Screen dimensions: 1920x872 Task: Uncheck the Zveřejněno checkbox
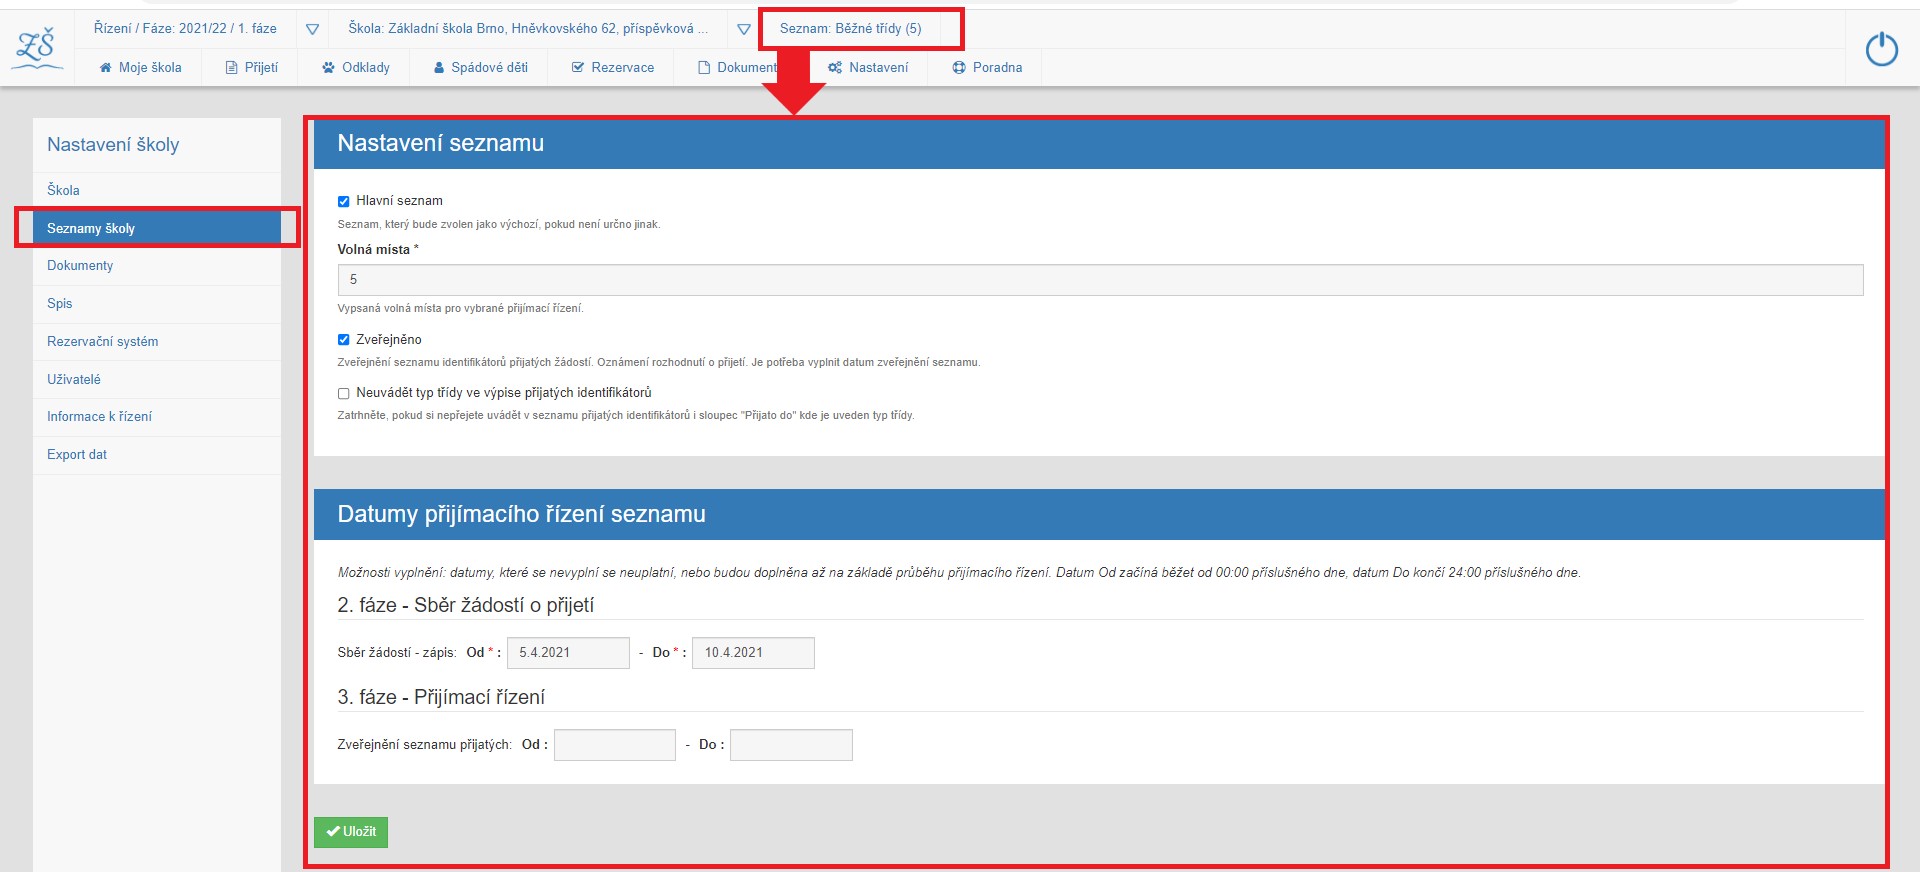pyautogui.click(x=343, y=340)
